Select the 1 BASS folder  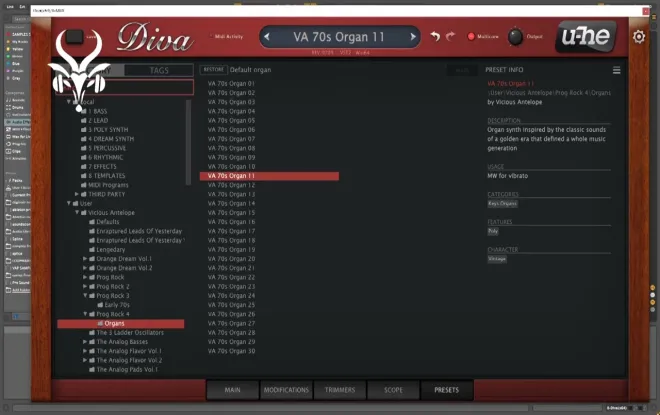(98, 111)
